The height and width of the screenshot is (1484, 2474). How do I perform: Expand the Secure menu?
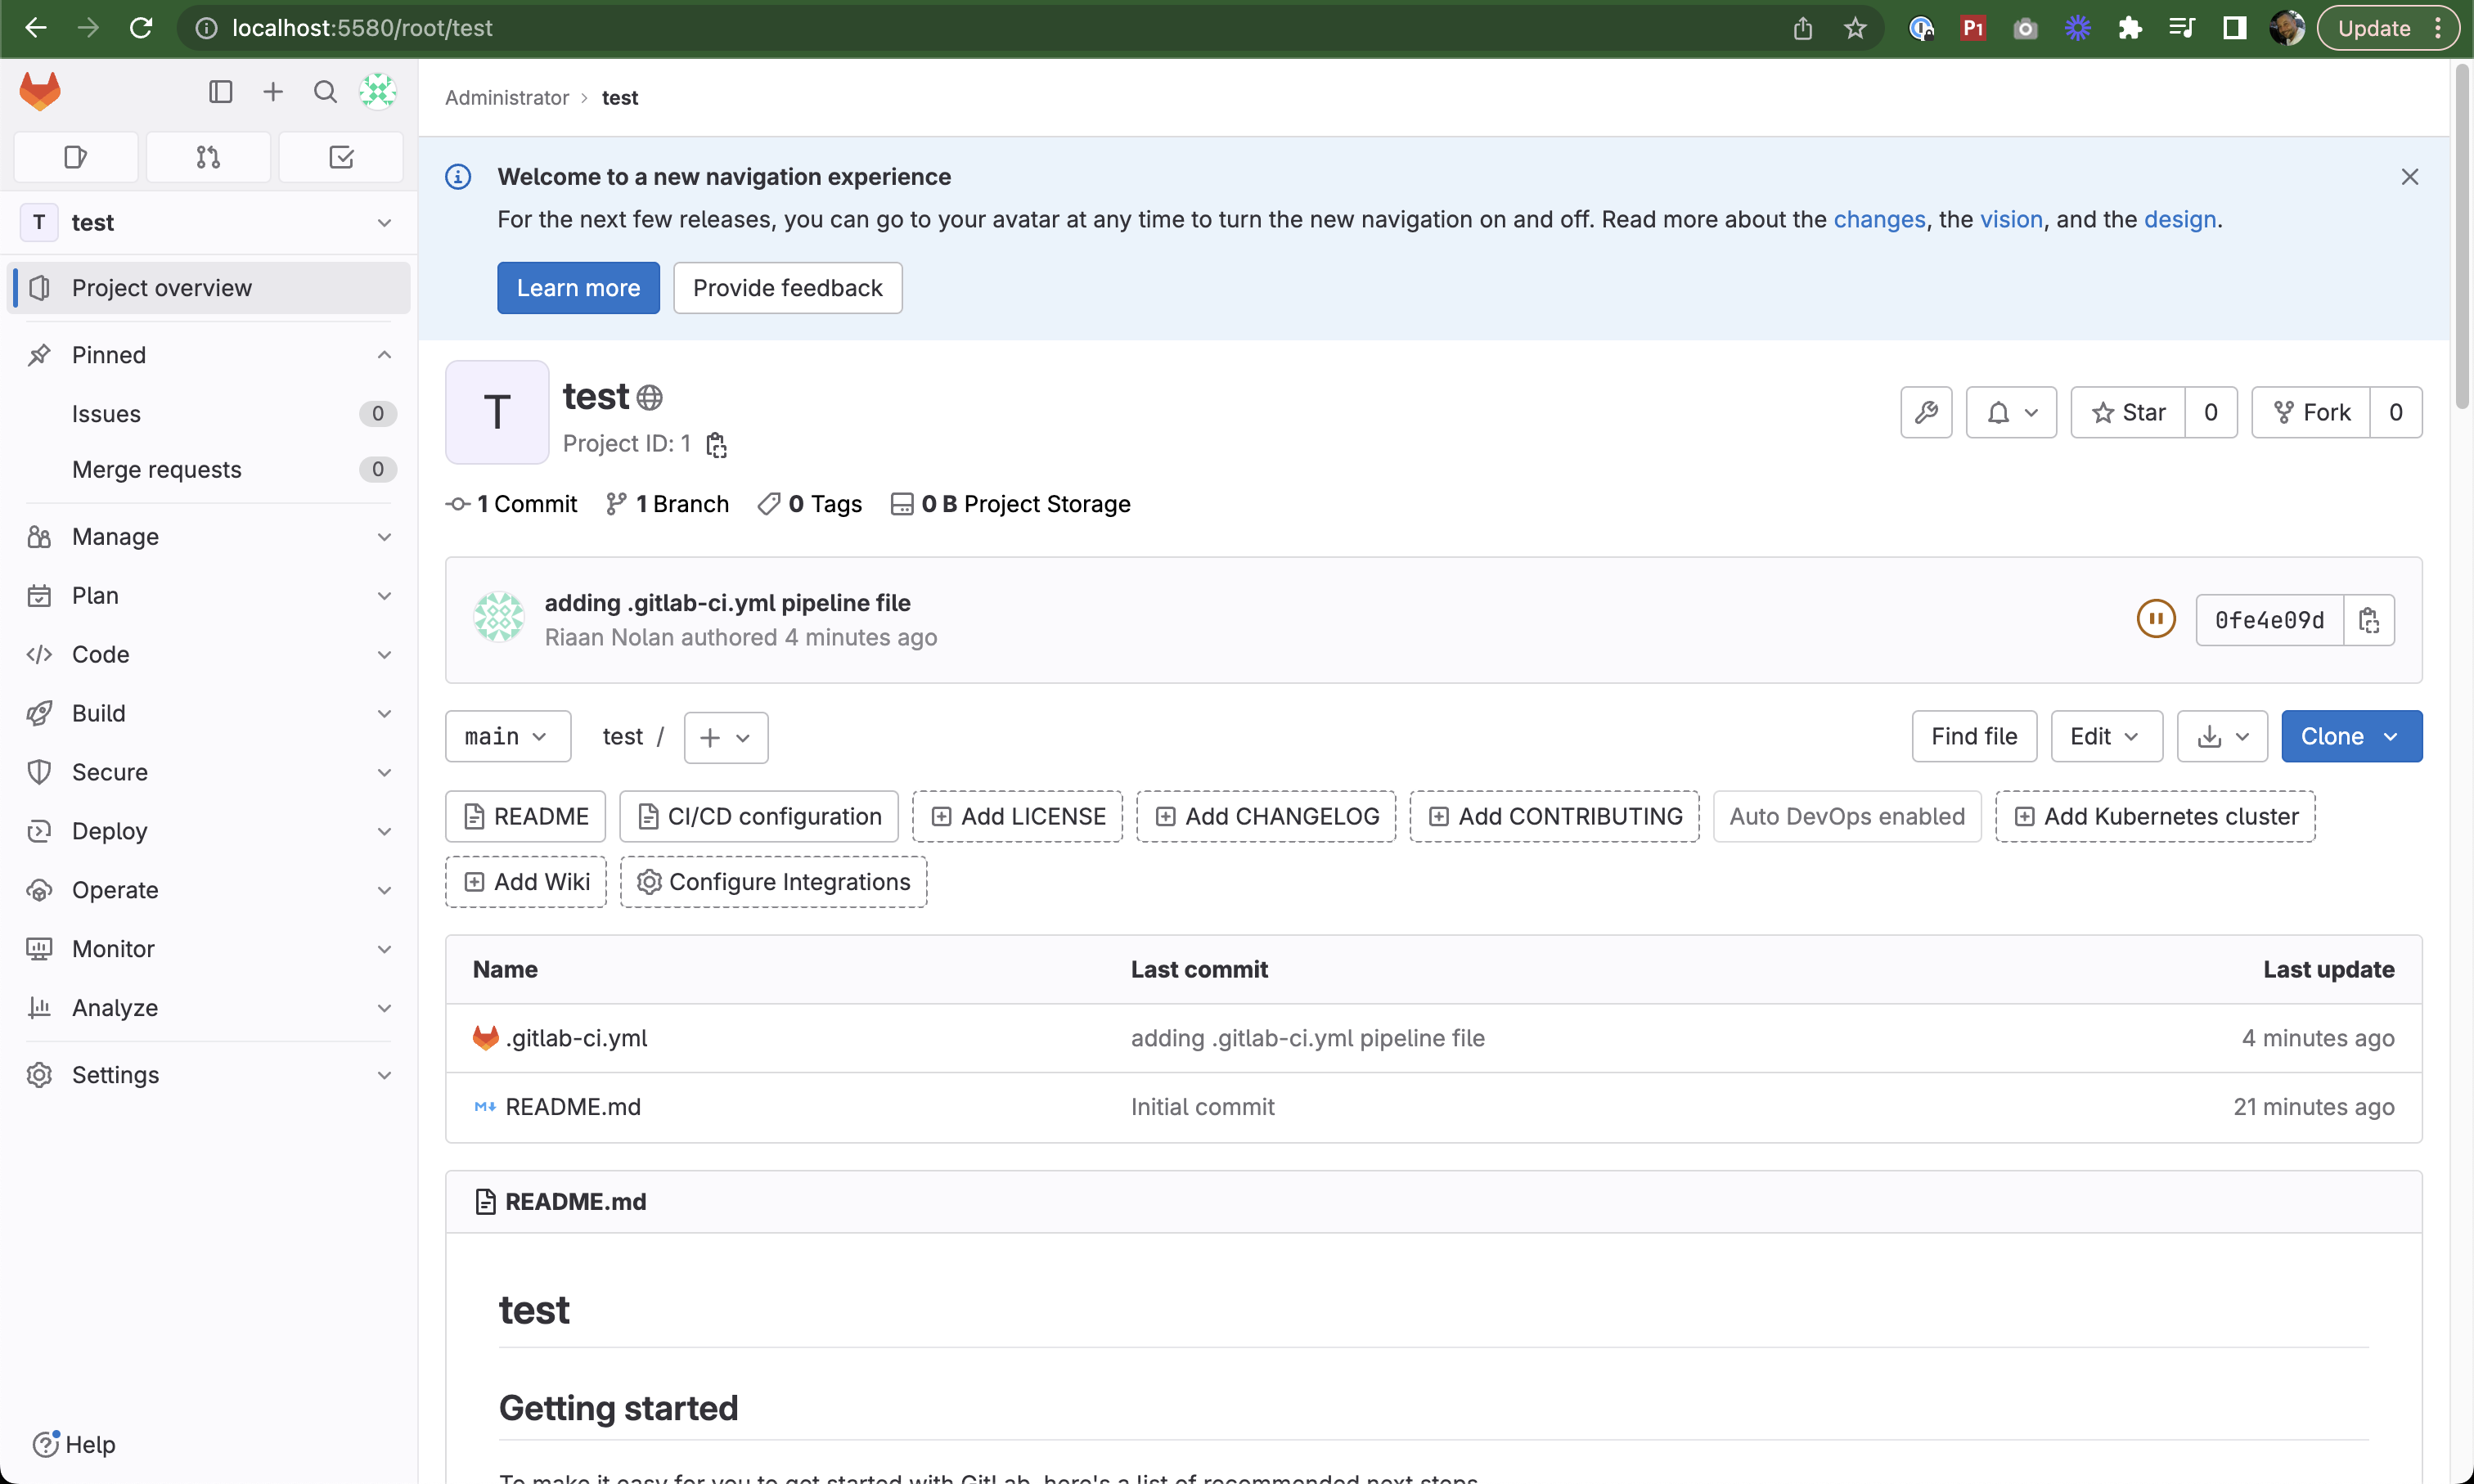coord(209,773)
